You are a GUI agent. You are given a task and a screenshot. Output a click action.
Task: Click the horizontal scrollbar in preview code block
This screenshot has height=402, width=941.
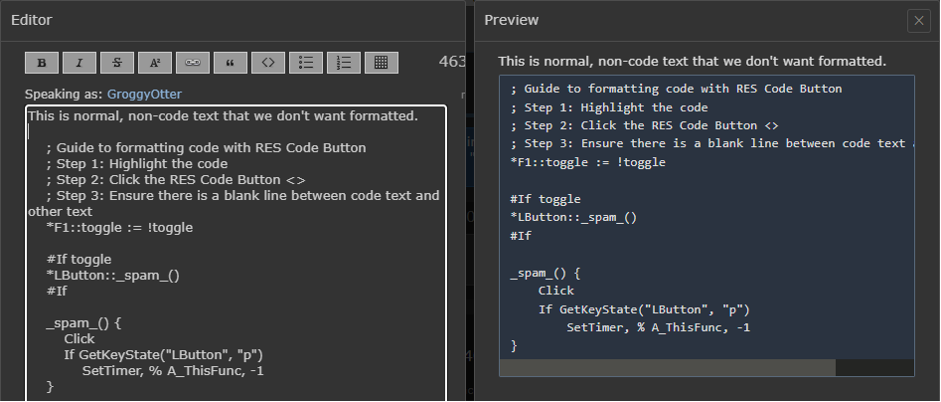(666, 368)
